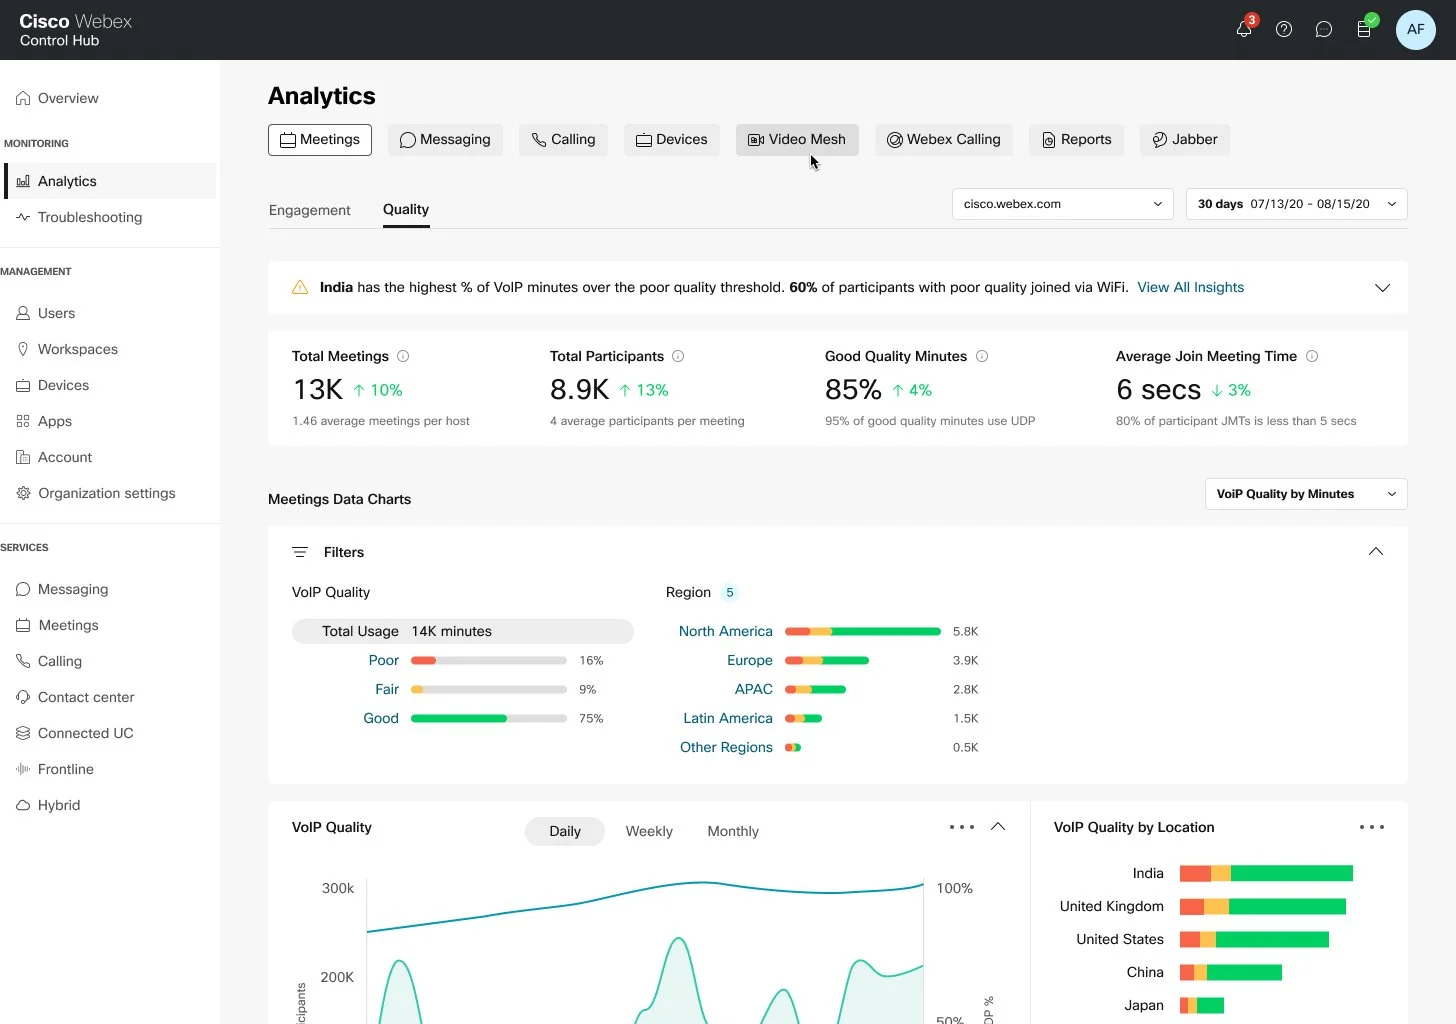Switch to the Engagement tab

310,210
